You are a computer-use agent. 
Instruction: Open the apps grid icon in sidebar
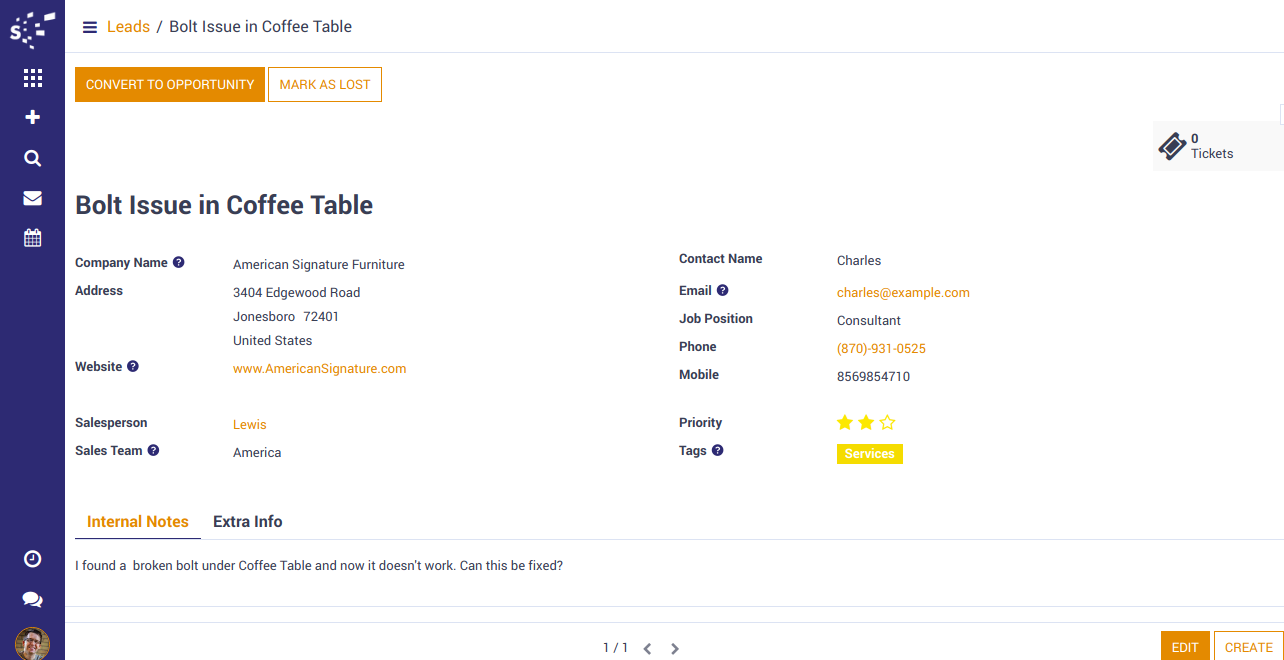click(32, 78)
